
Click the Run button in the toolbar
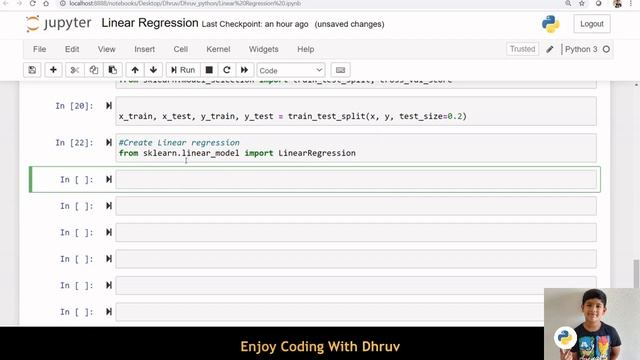(183, 70)
